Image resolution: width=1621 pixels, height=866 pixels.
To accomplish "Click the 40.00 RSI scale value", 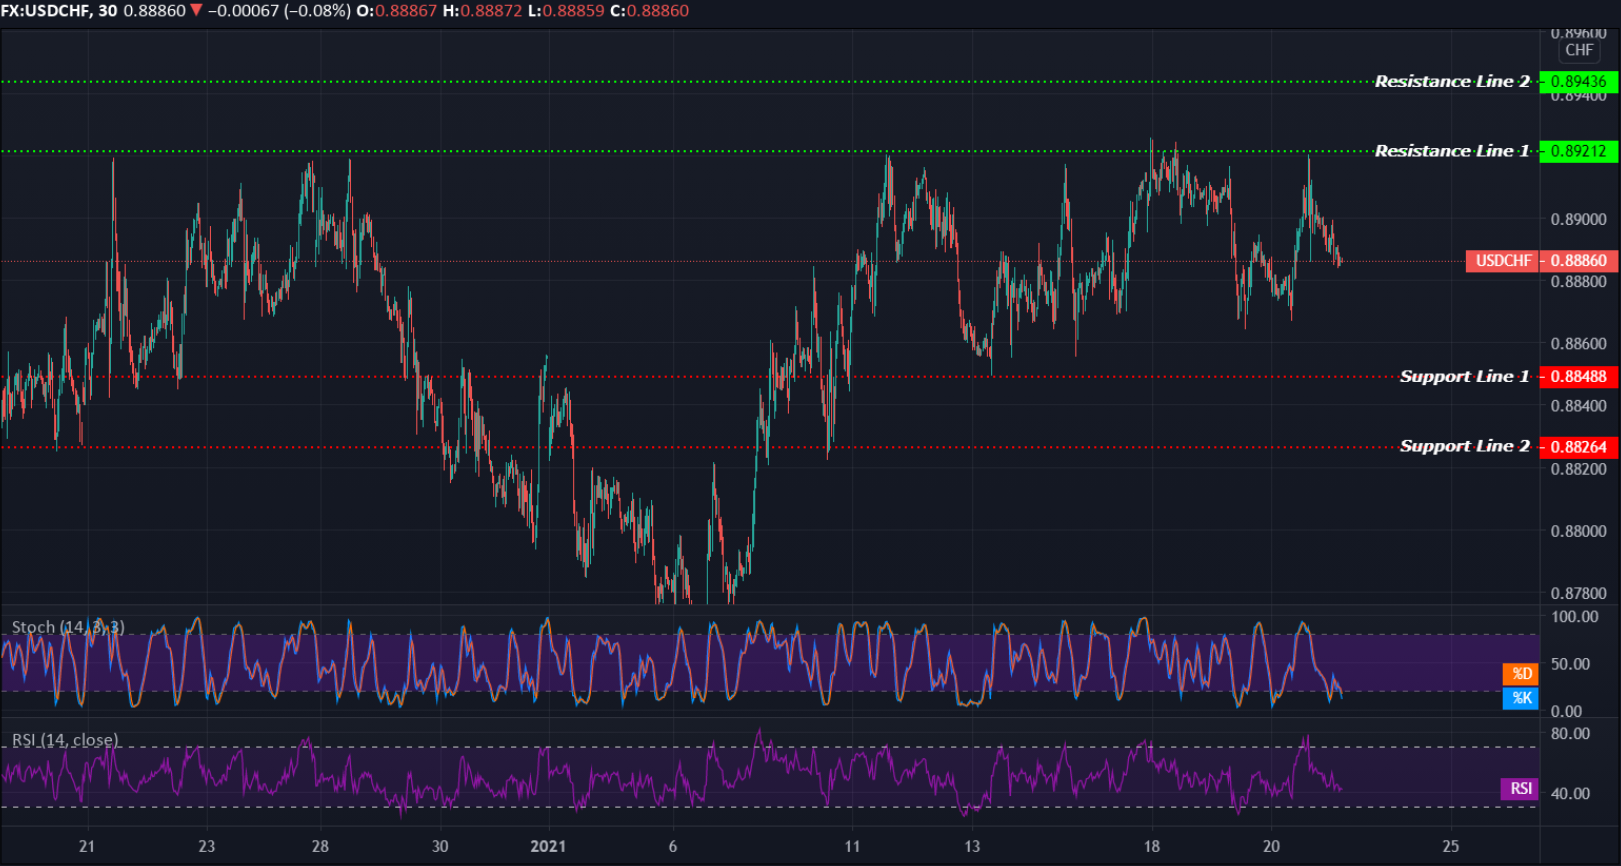I will [x=1570, y=793].
